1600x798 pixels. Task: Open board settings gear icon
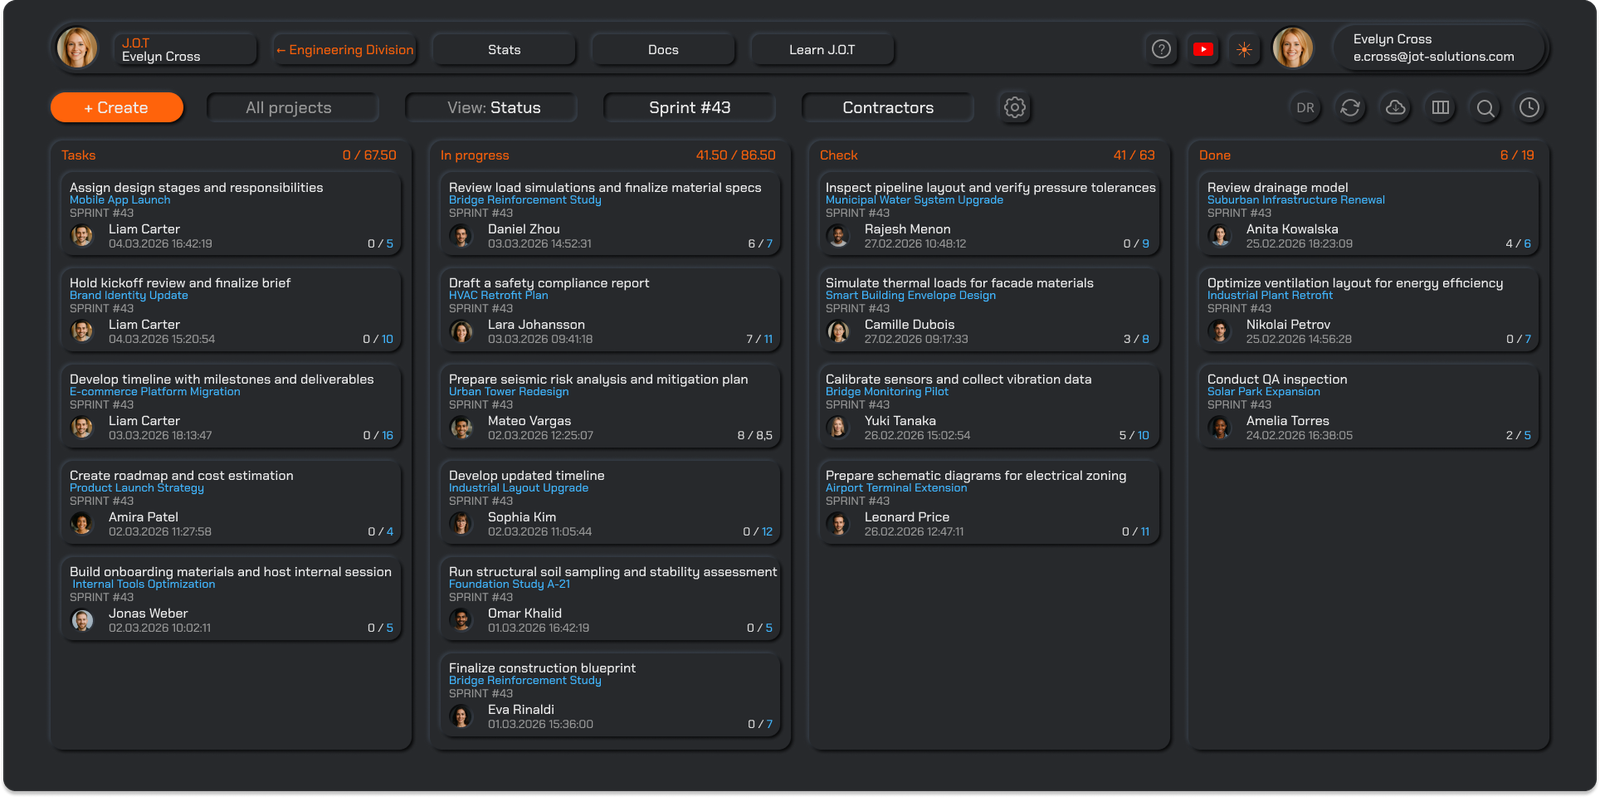pos(1015,107)
